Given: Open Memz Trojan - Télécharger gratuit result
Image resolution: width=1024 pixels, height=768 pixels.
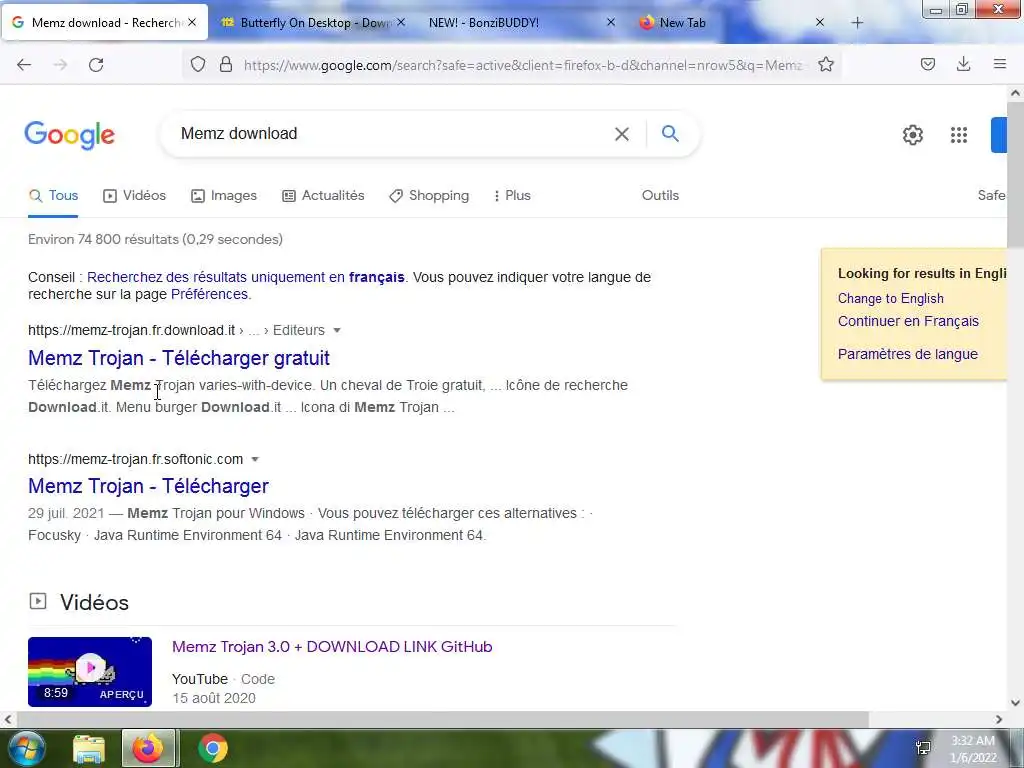Looking at the screenshot, I should 179,358.
